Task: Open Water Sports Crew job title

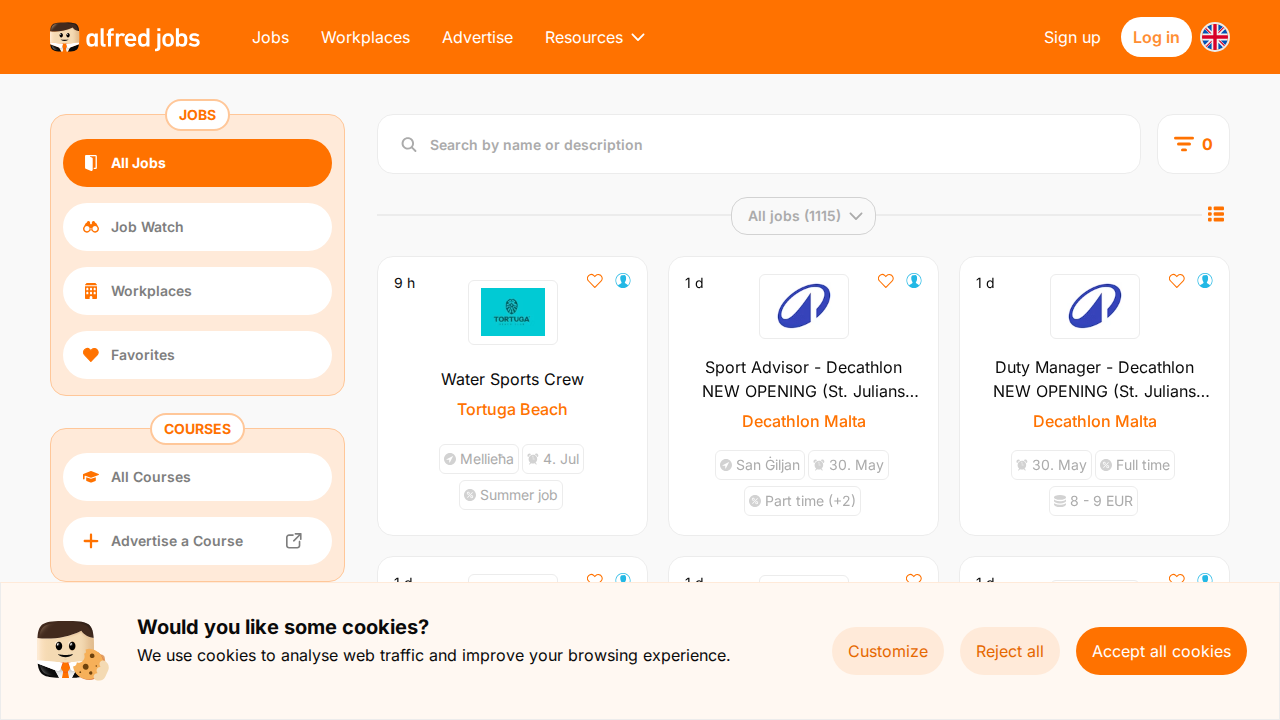Action: 513,379
